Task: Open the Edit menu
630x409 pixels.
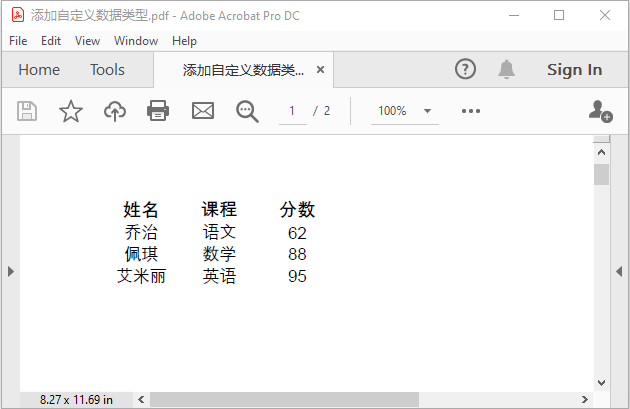Action: 51,41
